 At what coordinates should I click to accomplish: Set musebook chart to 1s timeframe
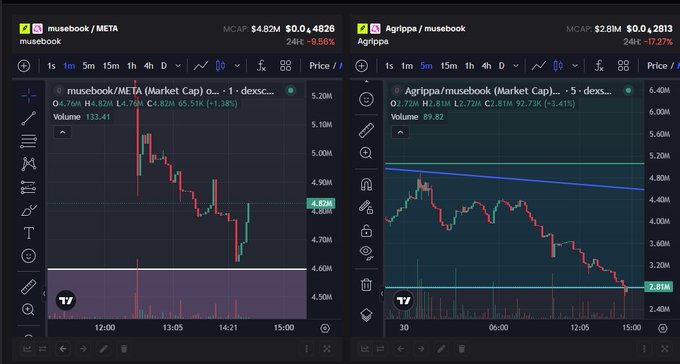[x=51, y=66]
